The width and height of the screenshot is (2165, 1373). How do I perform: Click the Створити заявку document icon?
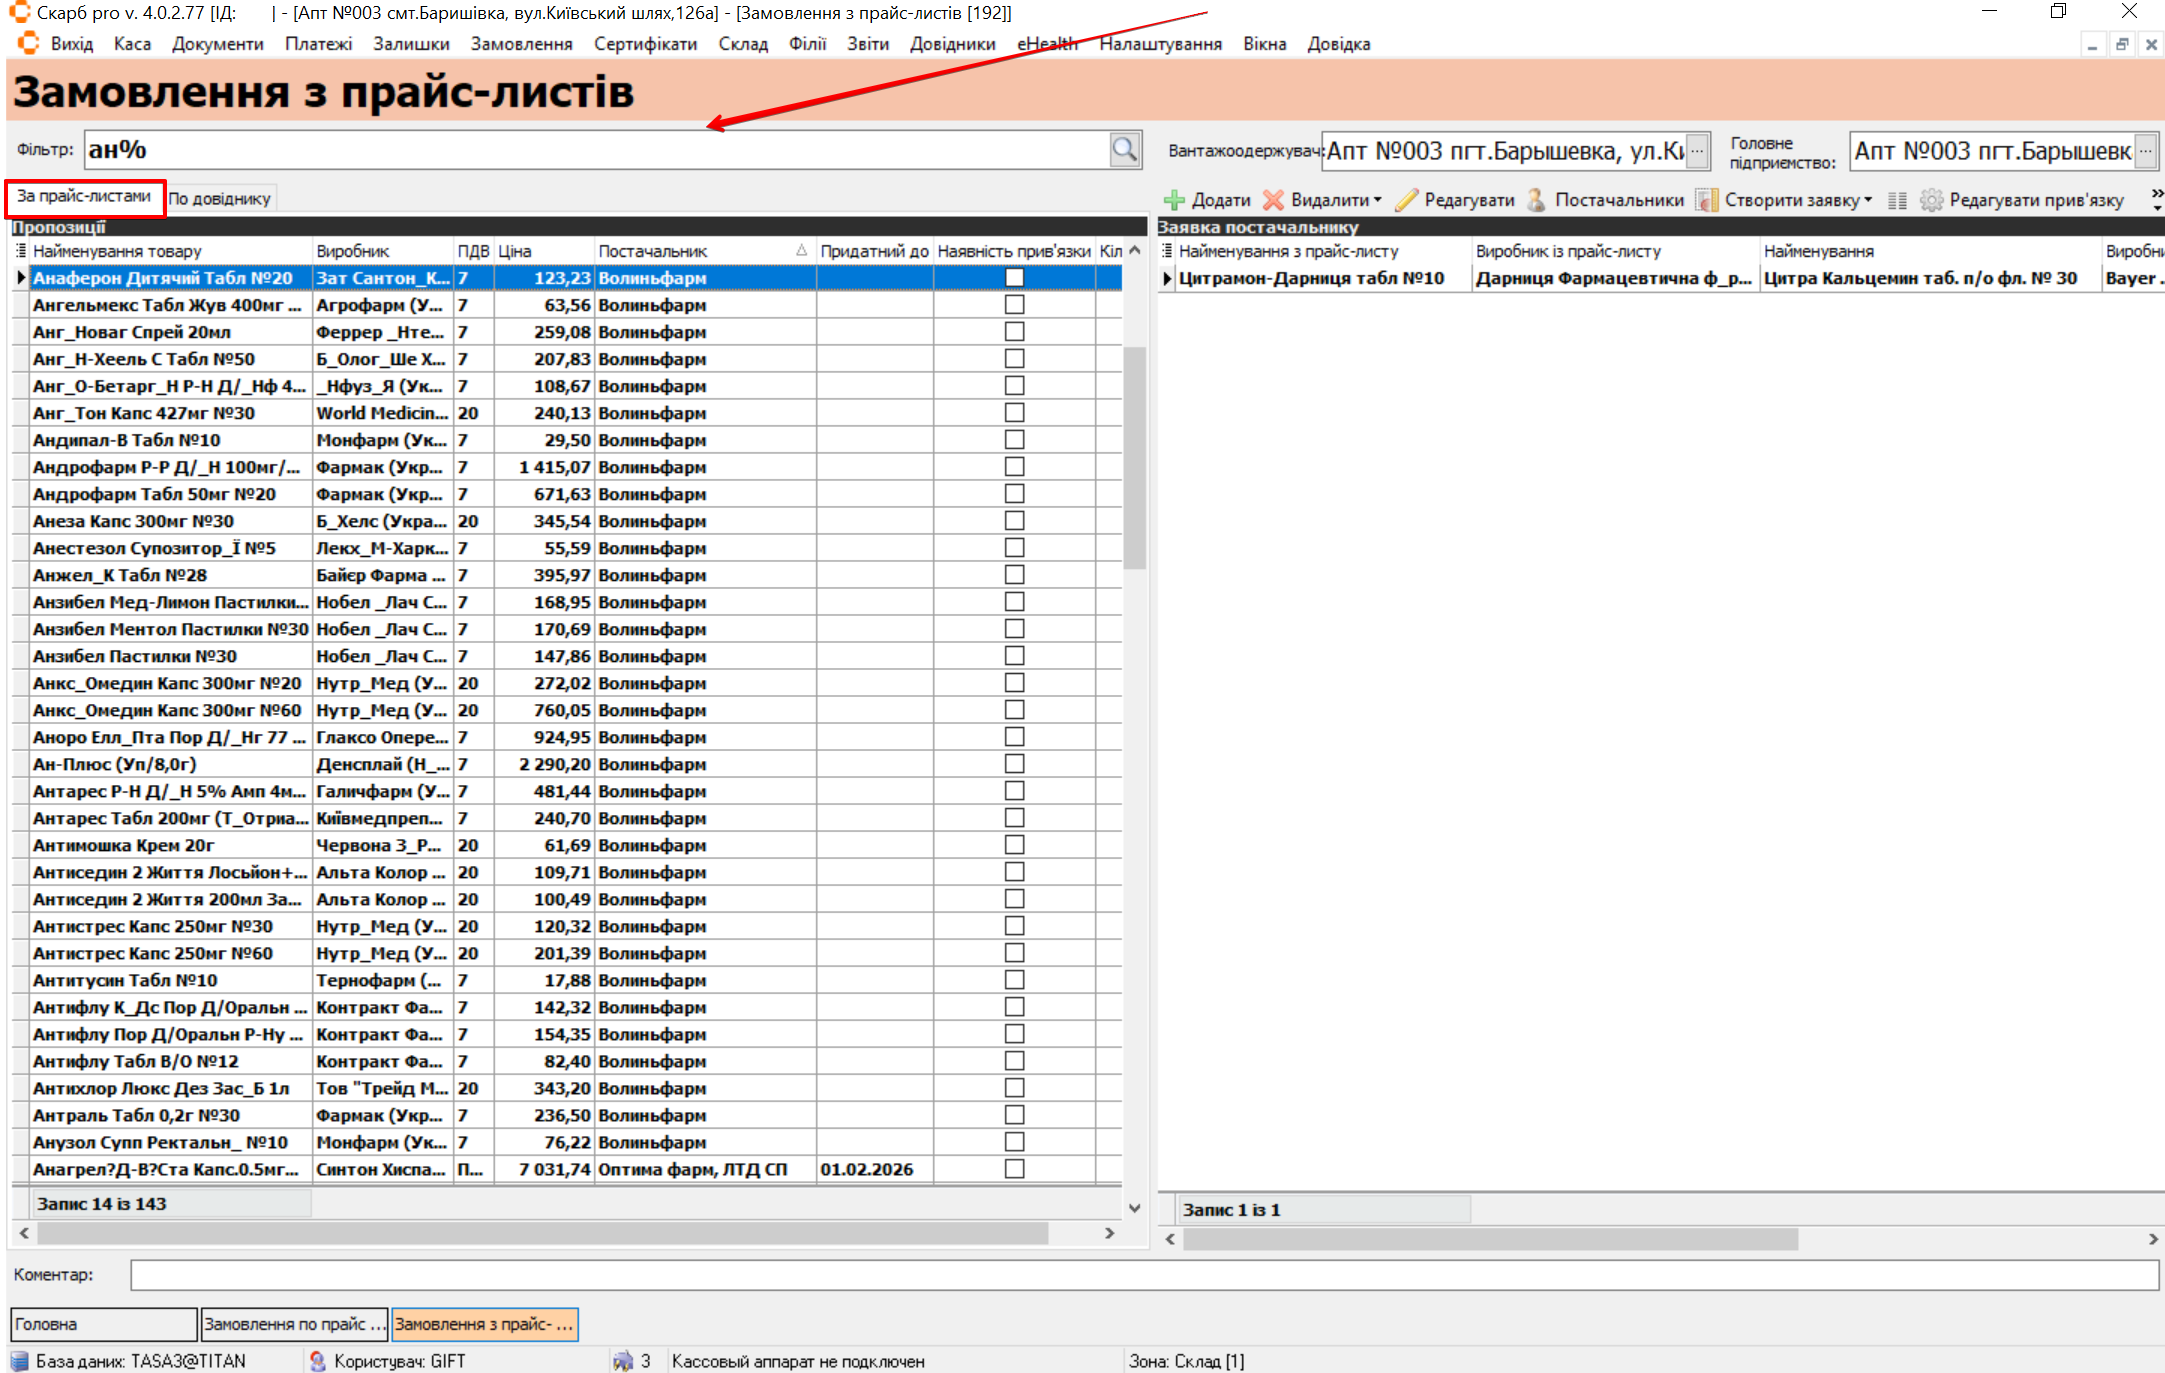click(1707, 200)
